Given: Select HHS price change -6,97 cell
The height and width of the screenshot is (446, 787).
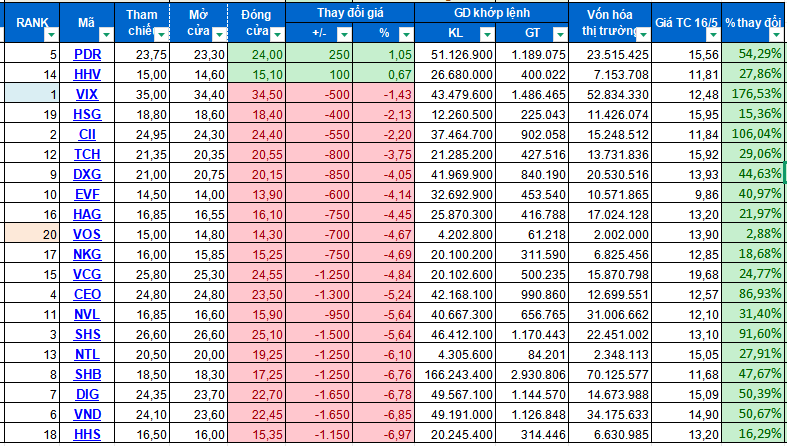Looking at the screenshot, I should click(384, 434).
